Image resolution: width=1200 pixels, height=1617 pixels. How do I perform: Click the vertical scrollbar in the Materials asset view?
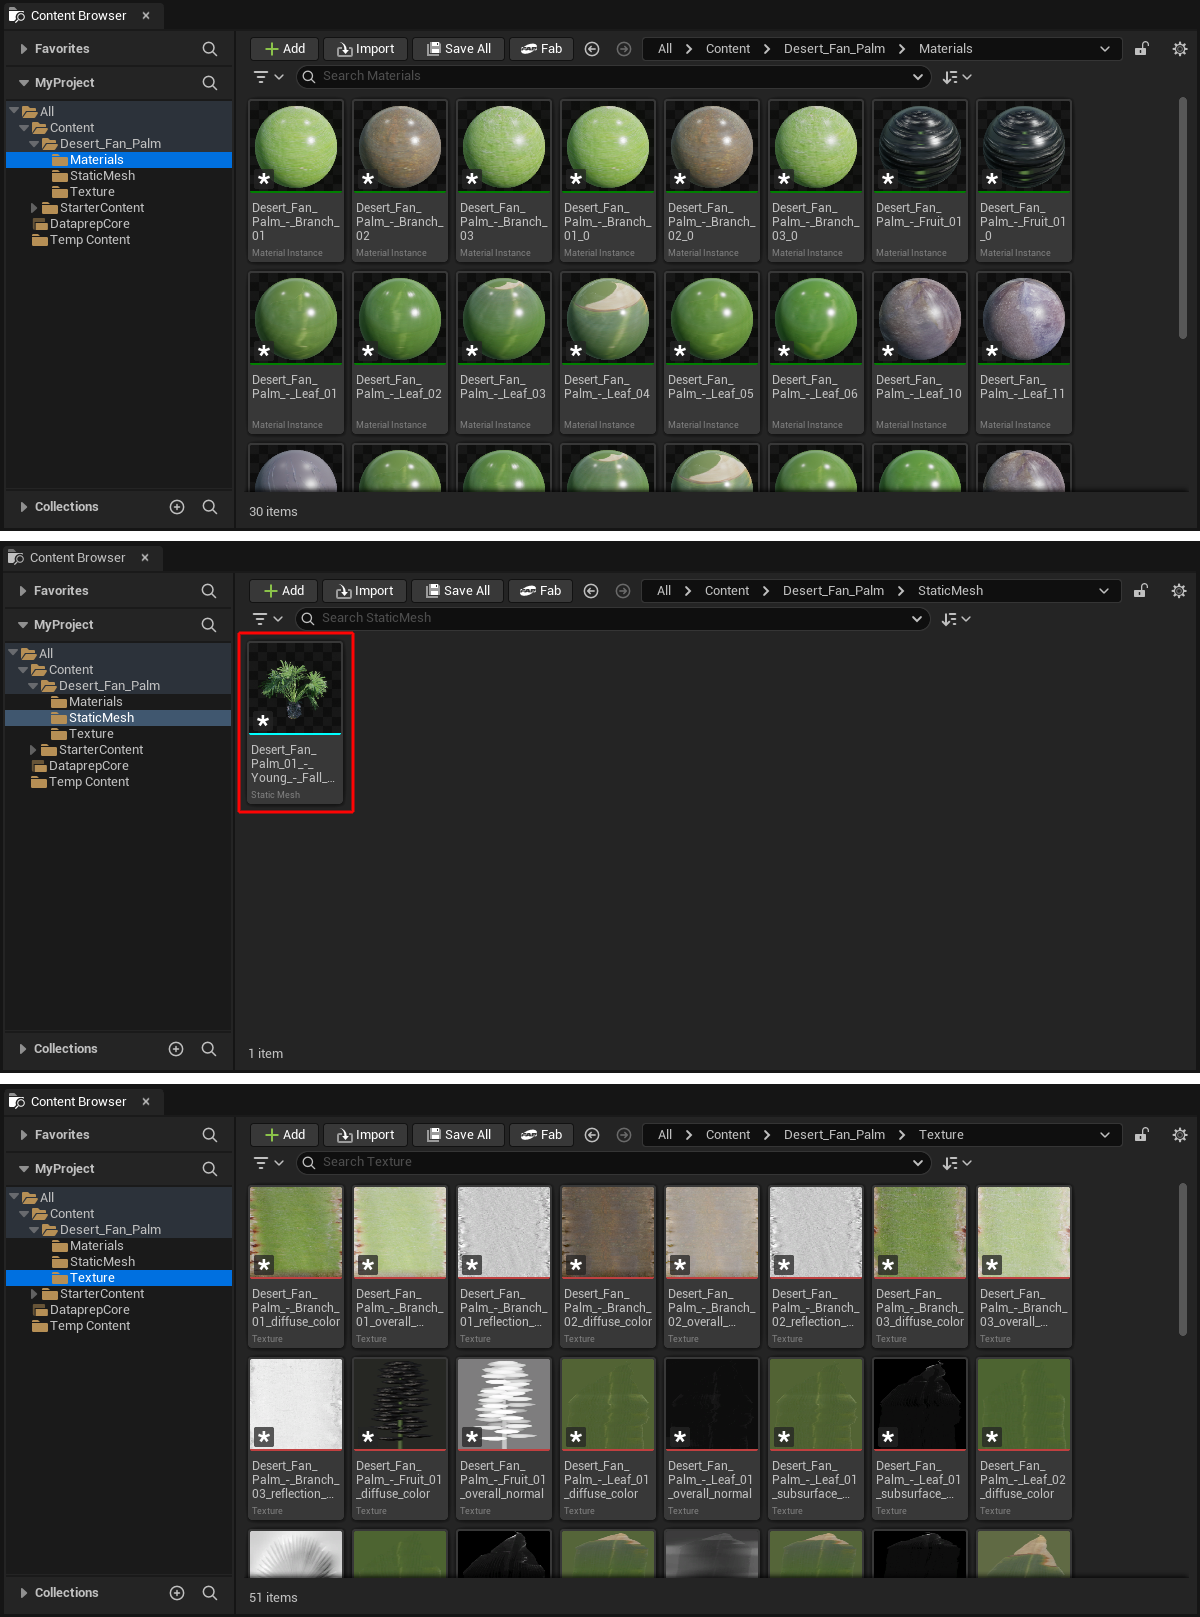pyautogui.click(x=1183, y=220)
